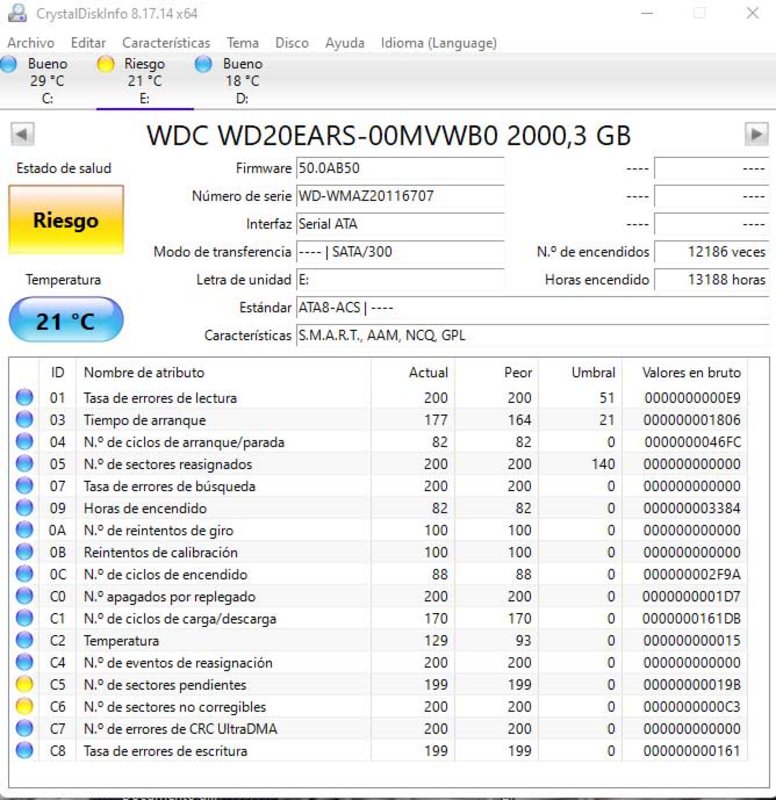Click status orb for C7 CRC UltraDMA errors
The height and width of the screenshot is (800, 776).
(x=24, y=728)
